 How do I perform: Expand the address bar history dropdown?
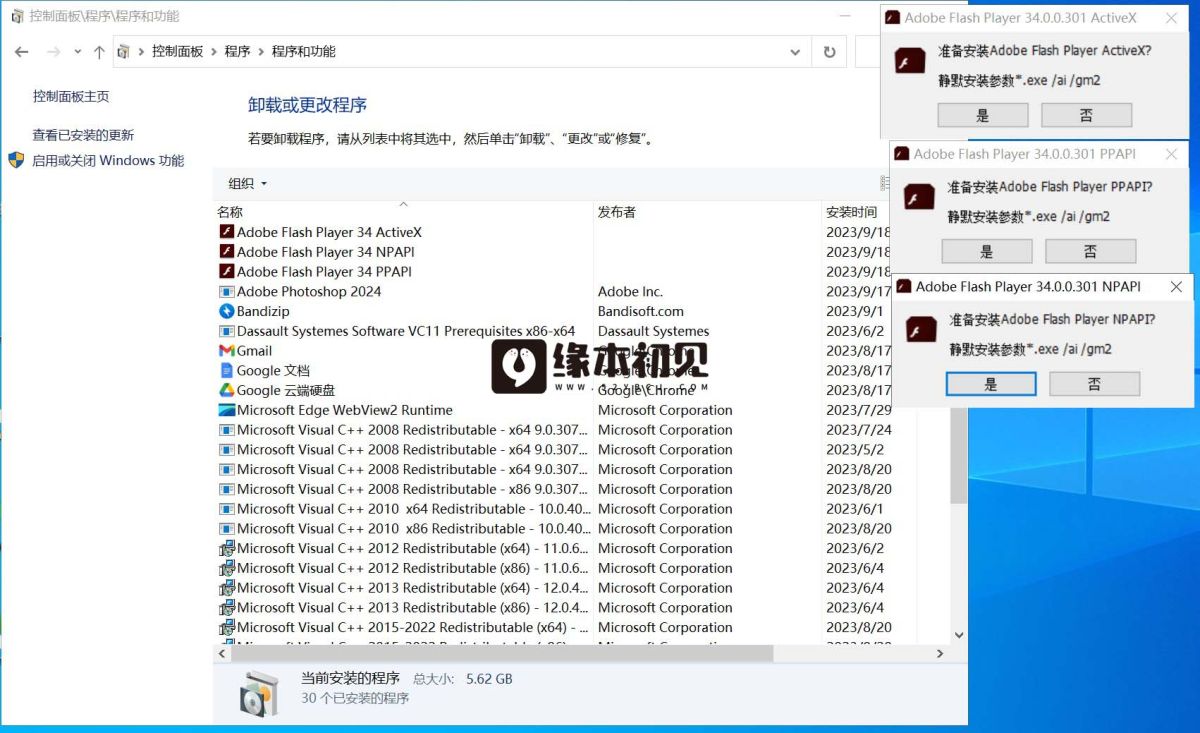796,52
